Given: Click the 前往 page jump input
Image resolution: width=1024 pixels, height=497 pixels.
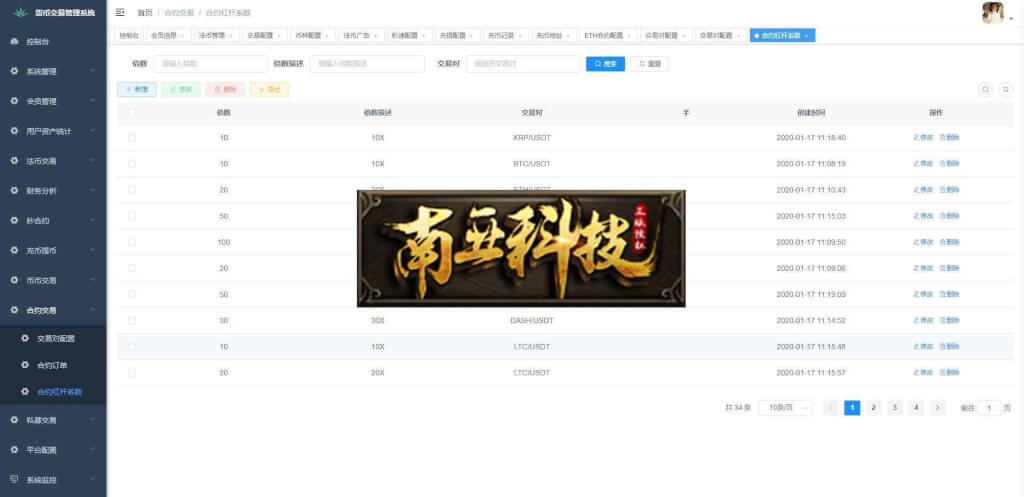Looking at the screenshot, I should click(x=989, y=408).
